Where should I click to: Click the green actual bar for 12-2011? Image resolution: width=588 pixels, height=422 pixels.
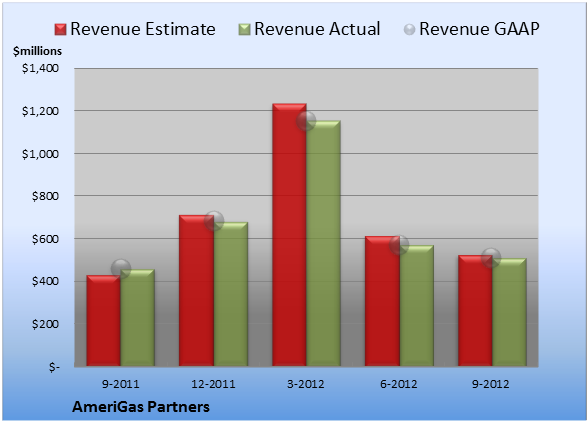click(231, 294)
